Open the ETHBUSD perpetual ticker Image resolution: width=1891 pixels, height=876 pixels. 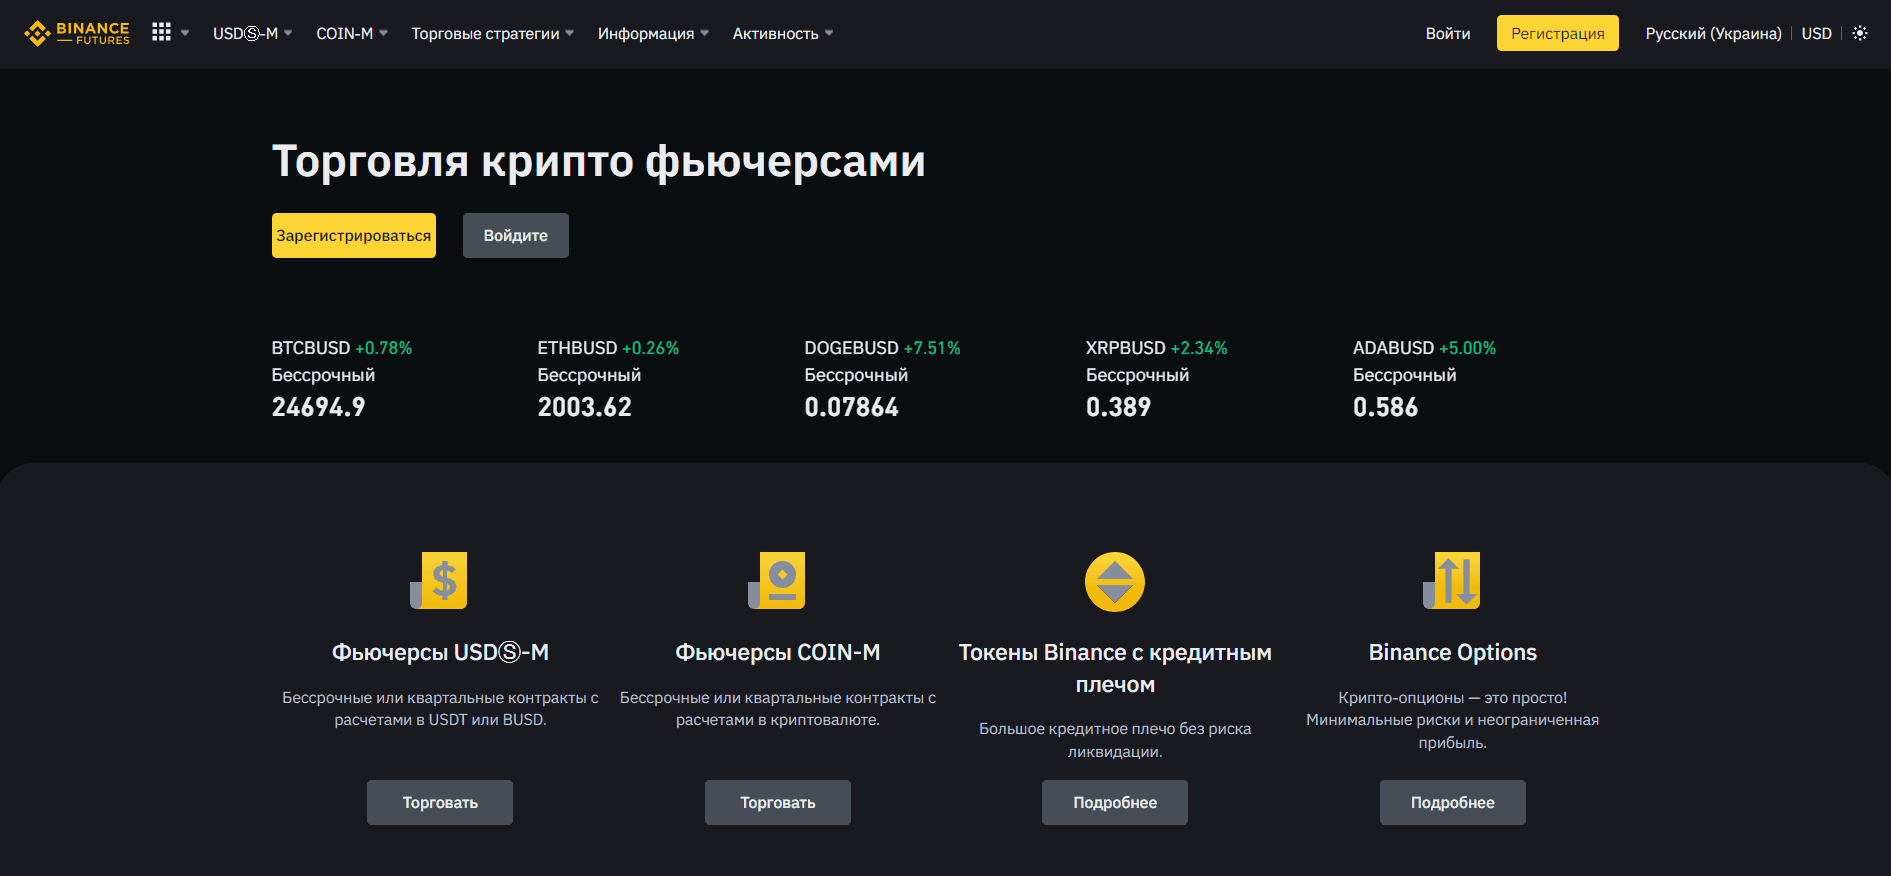608,378
